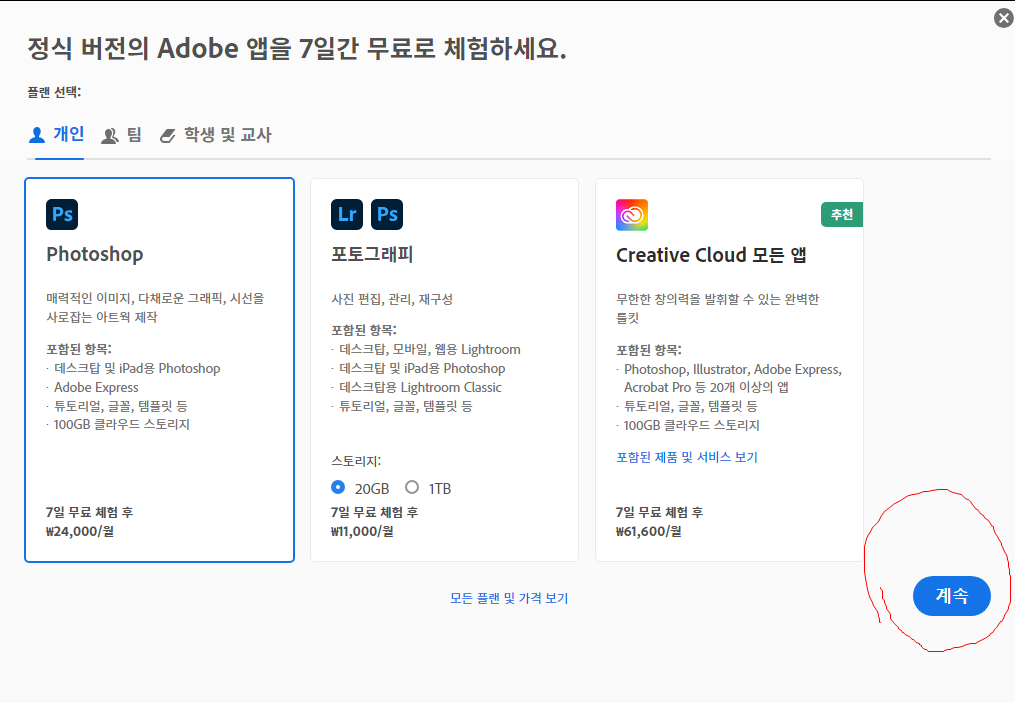Click the 사진 편집, 관리, 재구성 description
Image resolution: width=1015 pixels, height=703 pixels.
point(392,299)
